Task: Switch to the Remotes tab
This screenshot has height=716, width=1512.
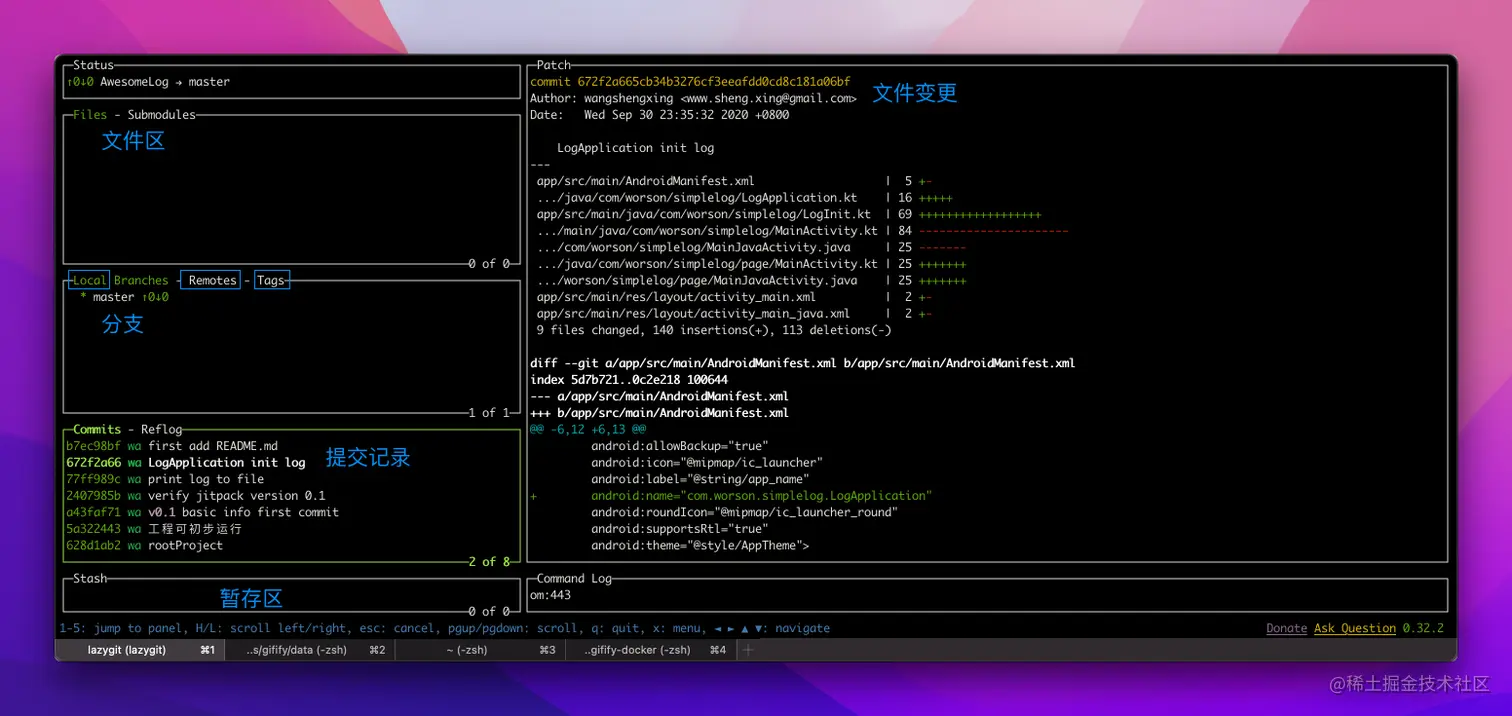Action: click(213, 281)
